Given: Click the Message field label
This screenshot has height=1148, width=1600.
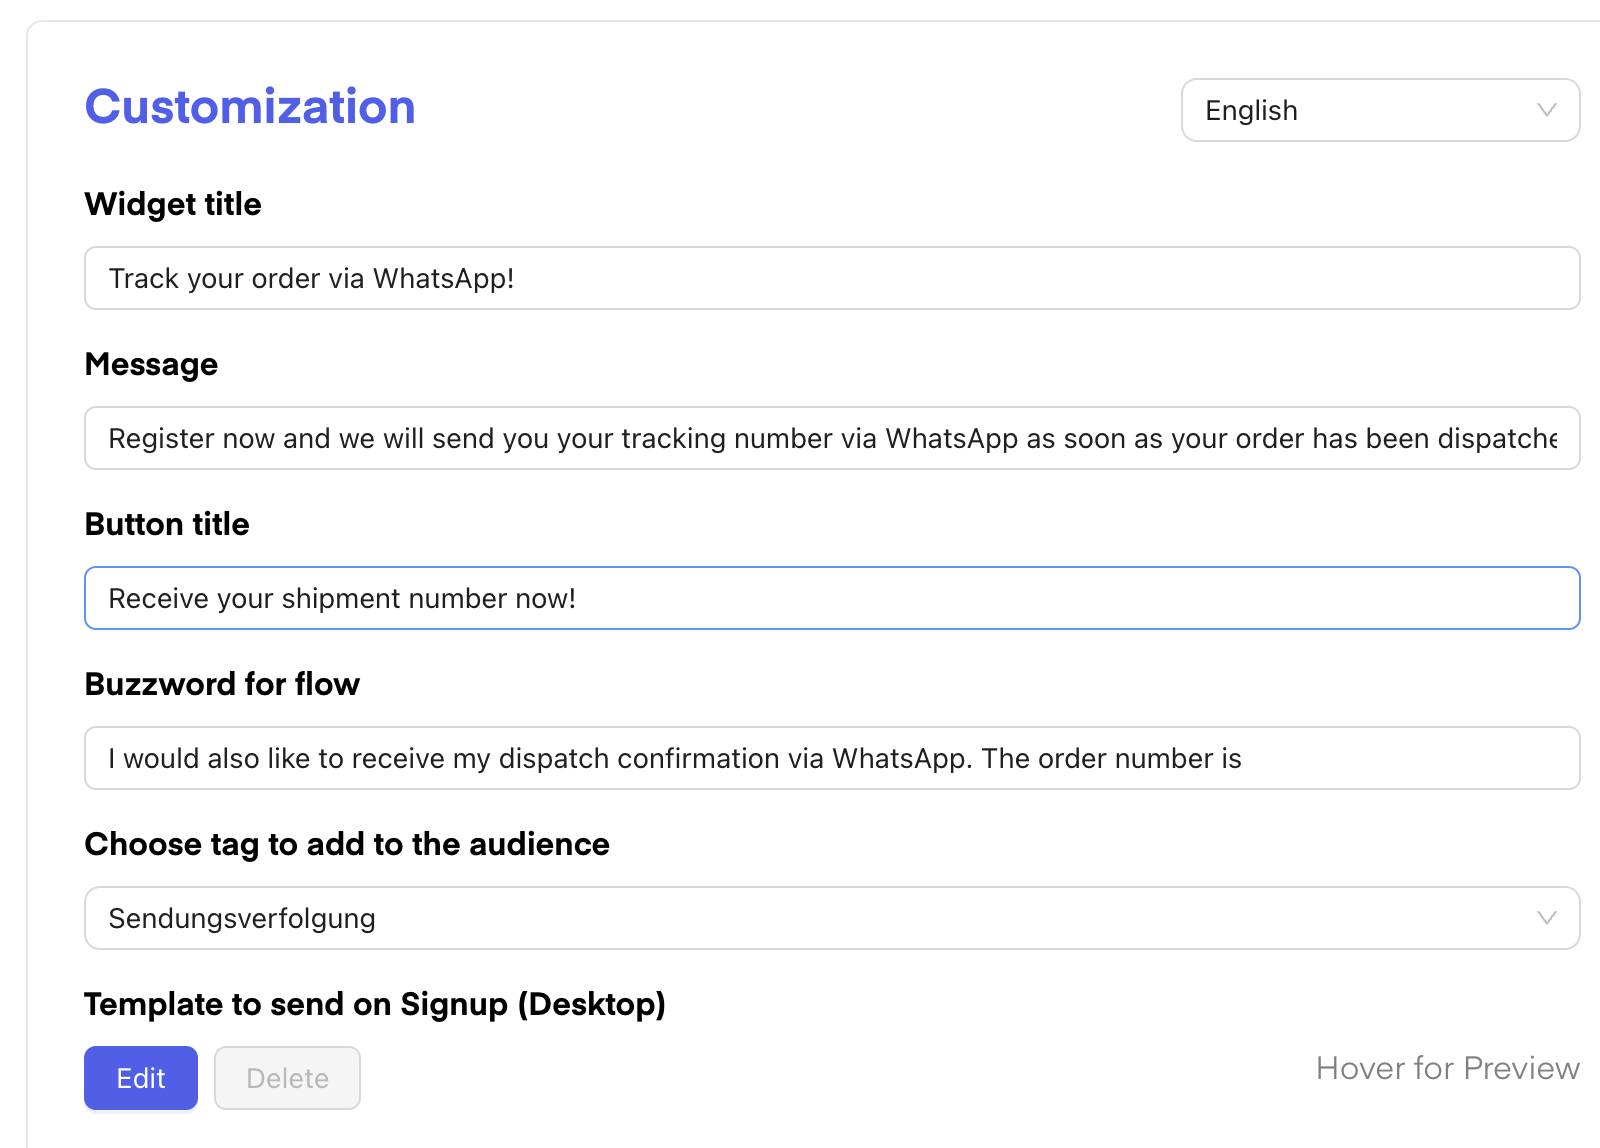Looking at the screenshot, I should point(151,364).
